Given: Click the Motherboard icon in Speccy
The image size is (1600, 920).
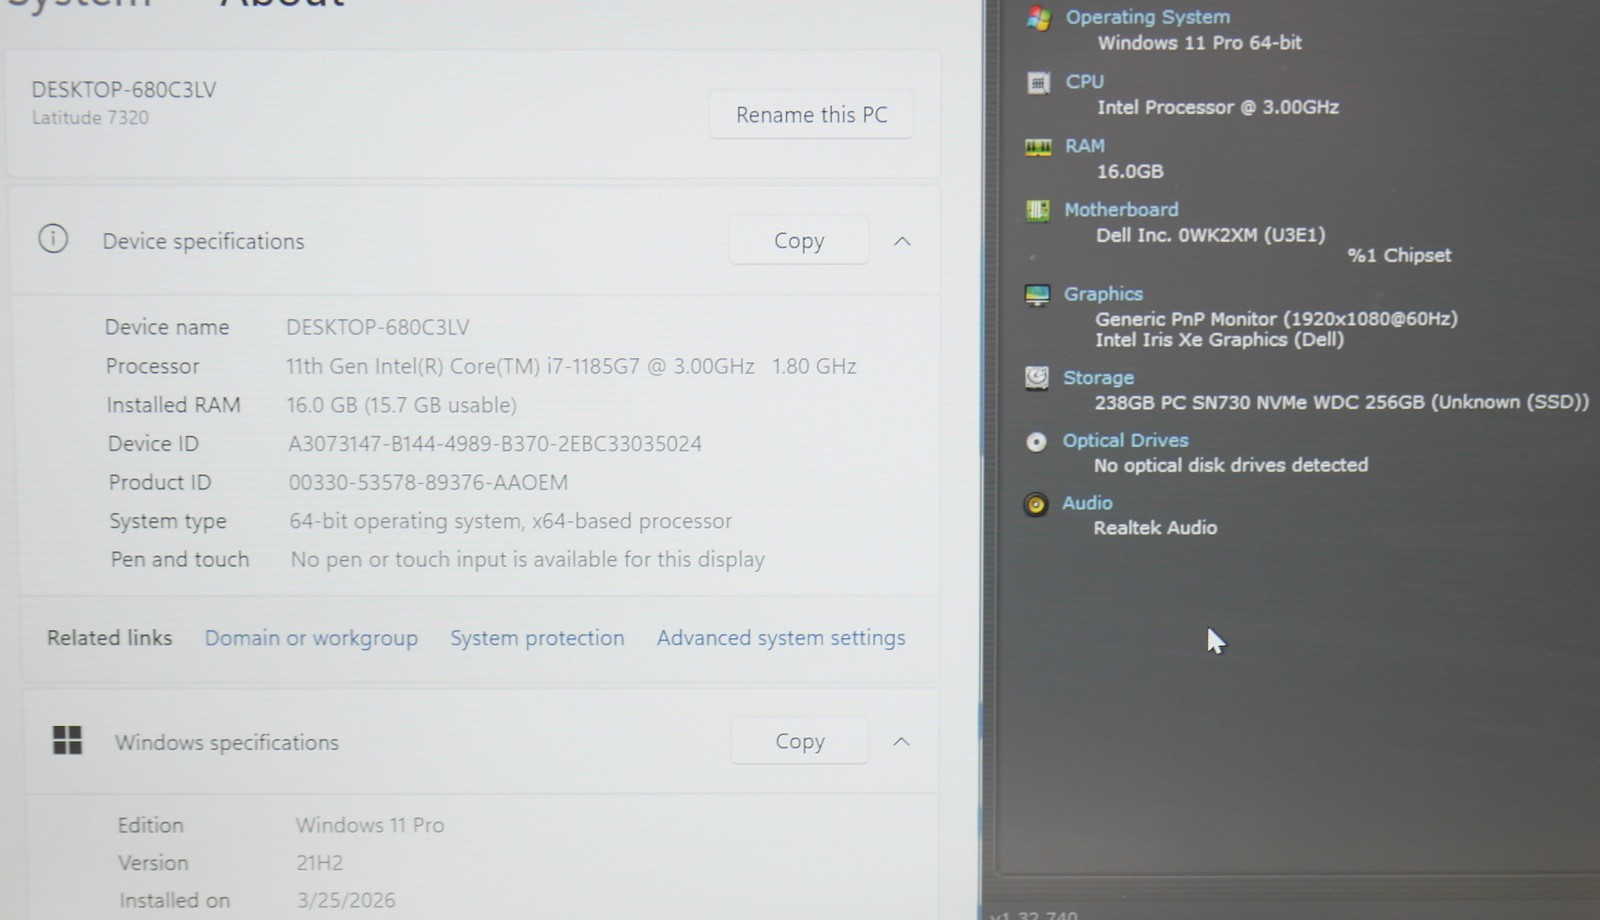Looking at the screenshot, I should (x=1038, y=210).
